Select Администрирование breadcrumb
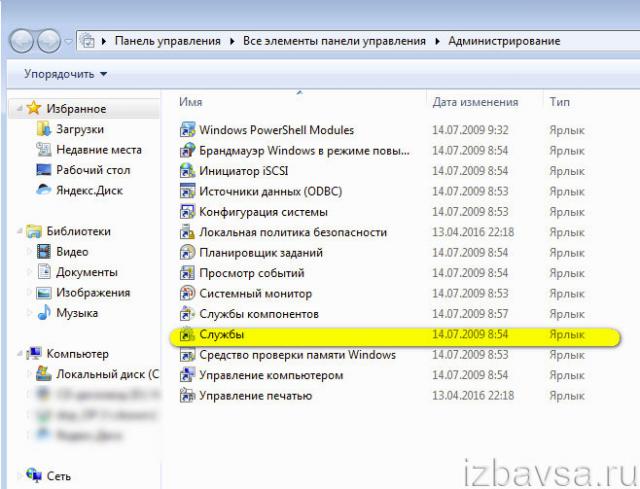Viewport: 640px width, 489px height. [504, 41]
